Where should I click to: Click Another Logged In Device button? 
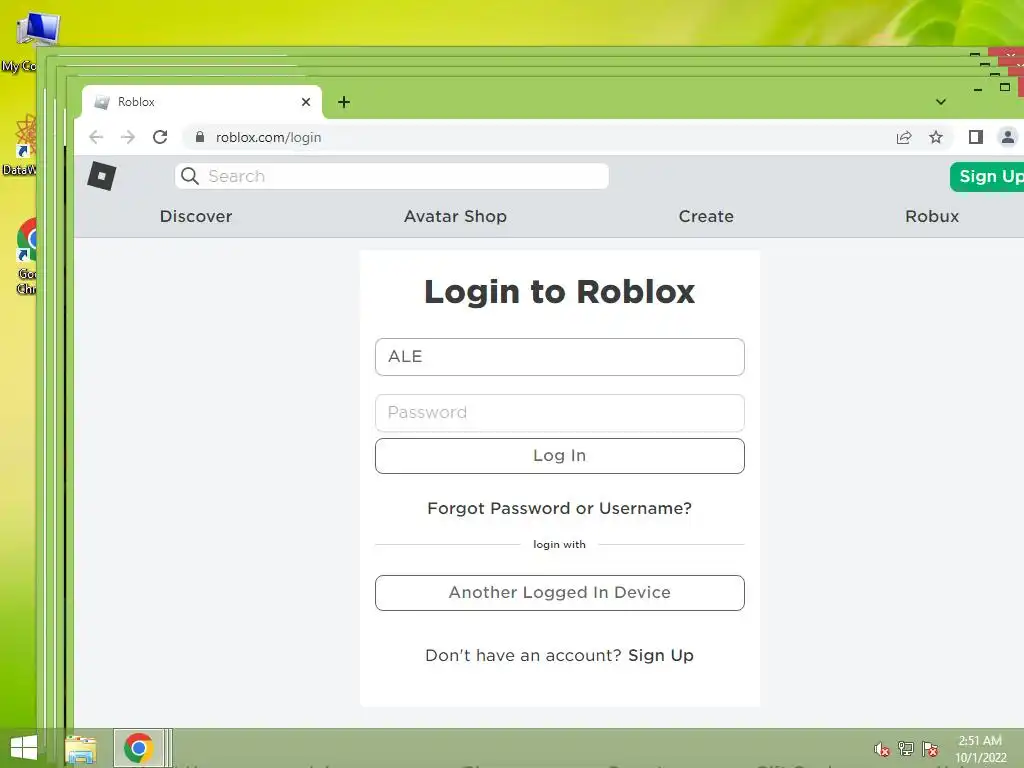click(560, 593)
